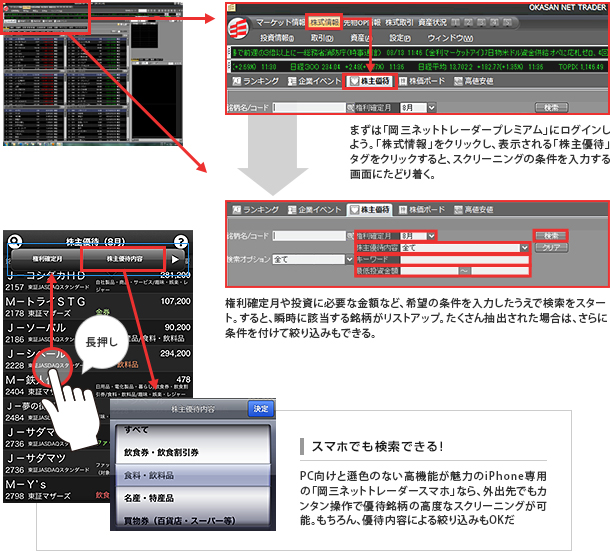The image size is (610, 551).
Task: Click 企業イベント tab icon in OKASAN NET TRADER panel
Action: click(292, 81)
